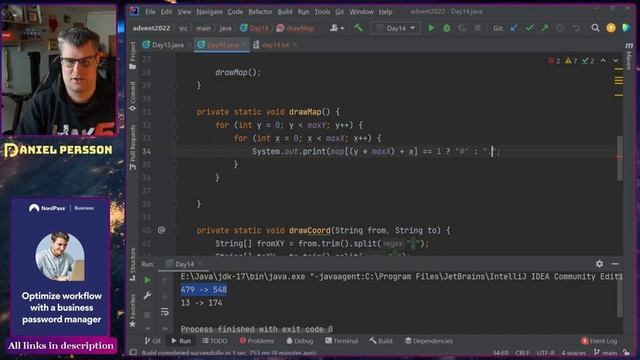Screen dimensions: 640x360
Task: Click the Run console vertical scrollbar
Action: (x=620, y=297)
